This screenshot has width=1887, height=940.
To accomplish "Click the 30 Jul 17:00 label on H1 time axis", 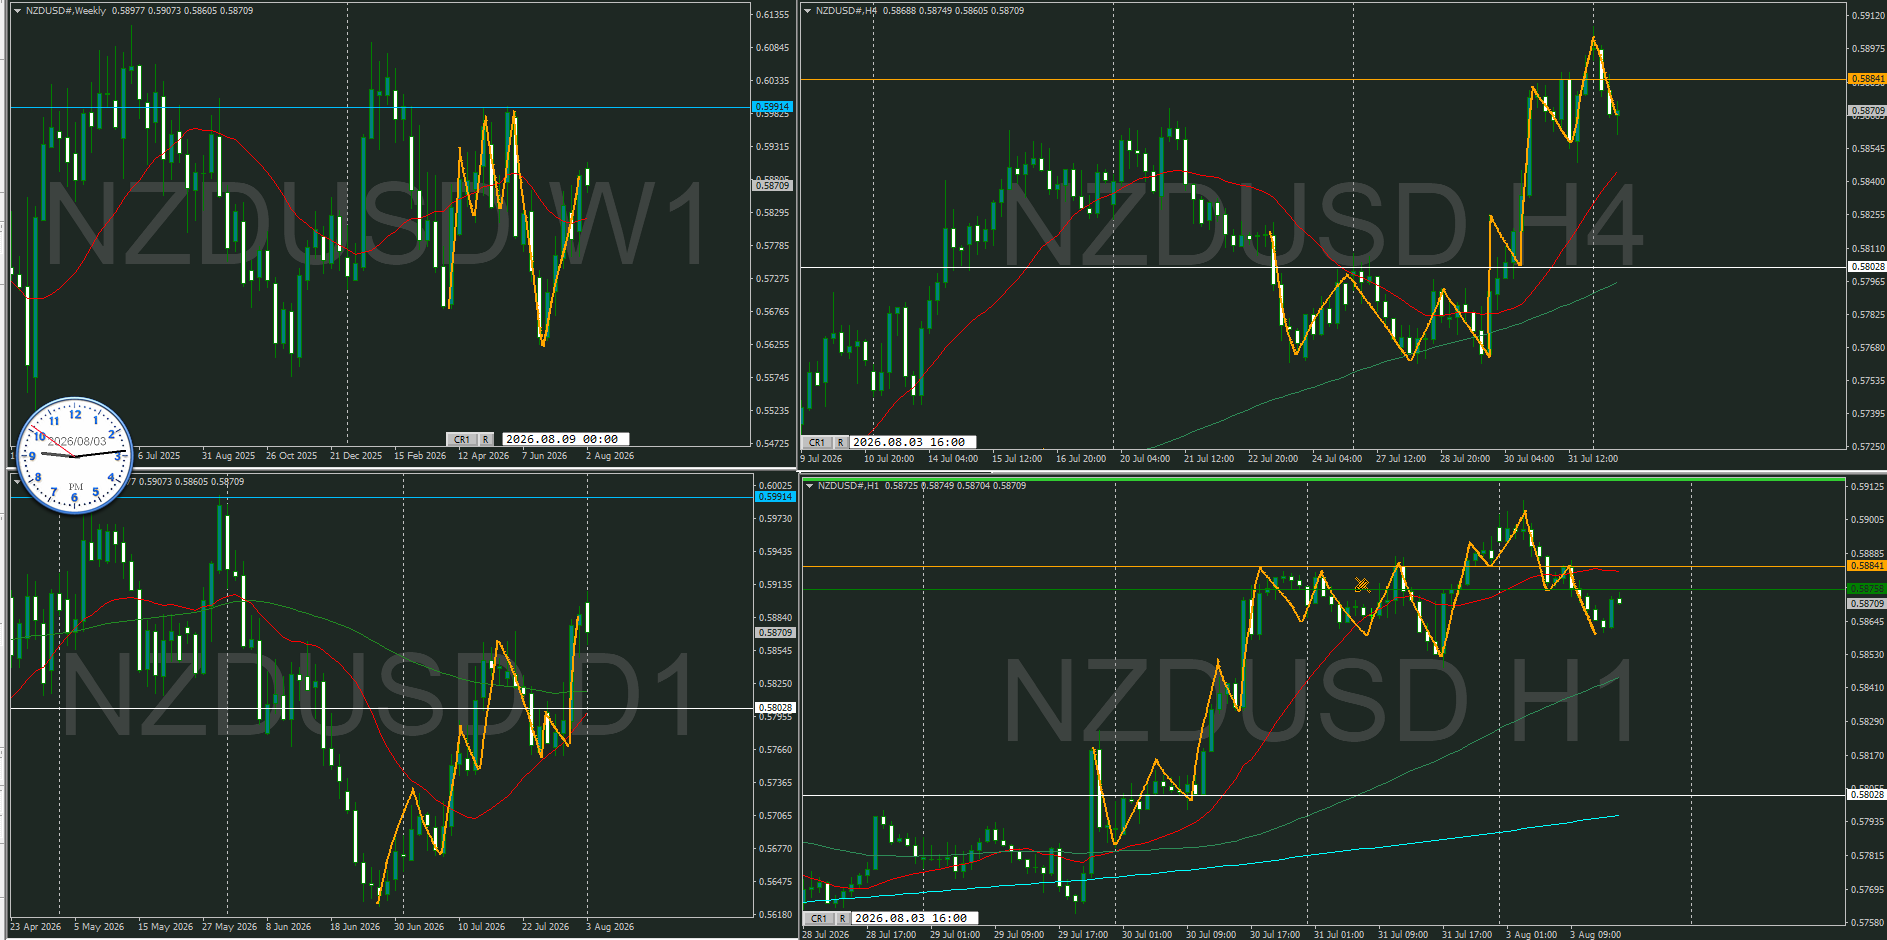I will [x=1275, y=935].
